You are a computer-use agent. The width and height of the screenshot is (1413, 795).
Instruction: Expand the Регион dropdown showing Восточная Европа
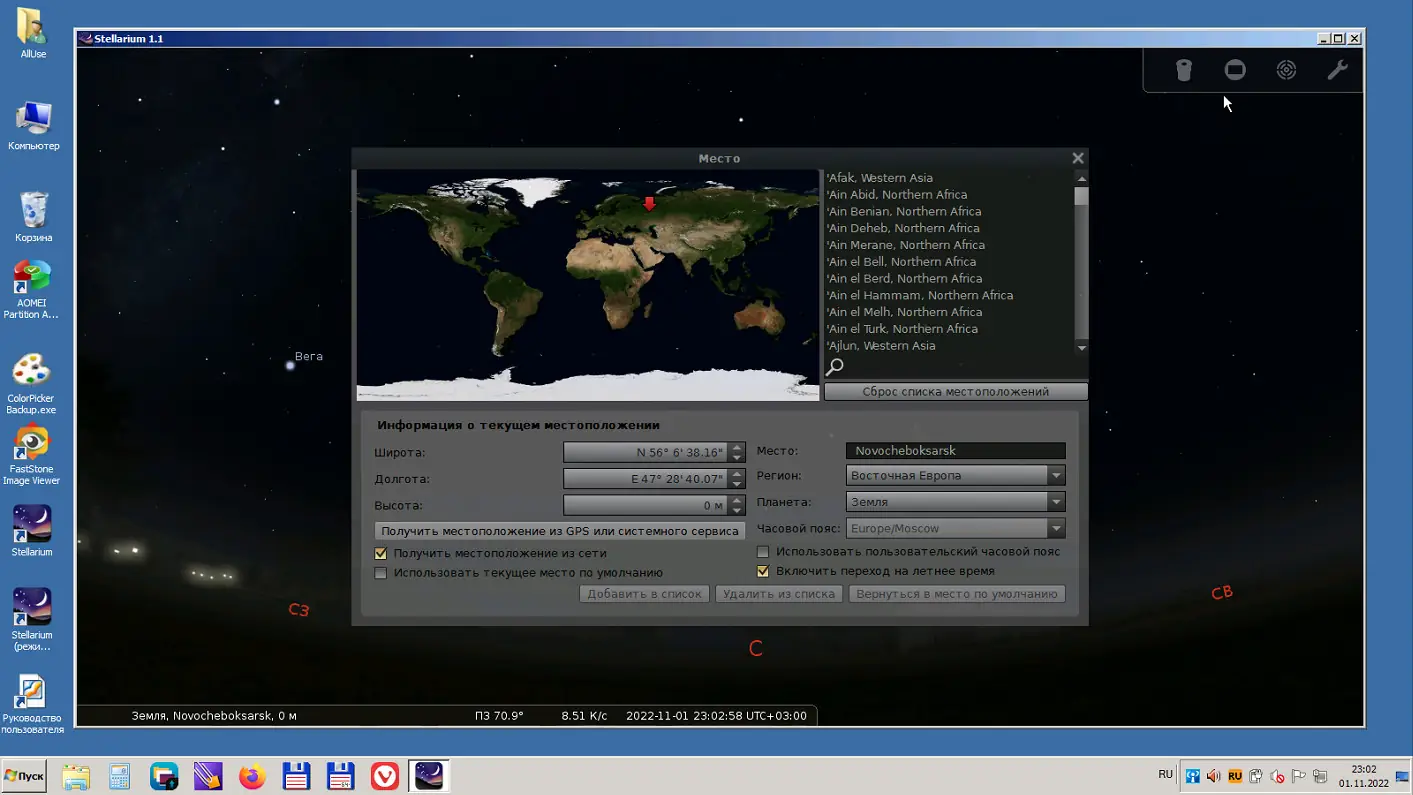coord(1055,476)
